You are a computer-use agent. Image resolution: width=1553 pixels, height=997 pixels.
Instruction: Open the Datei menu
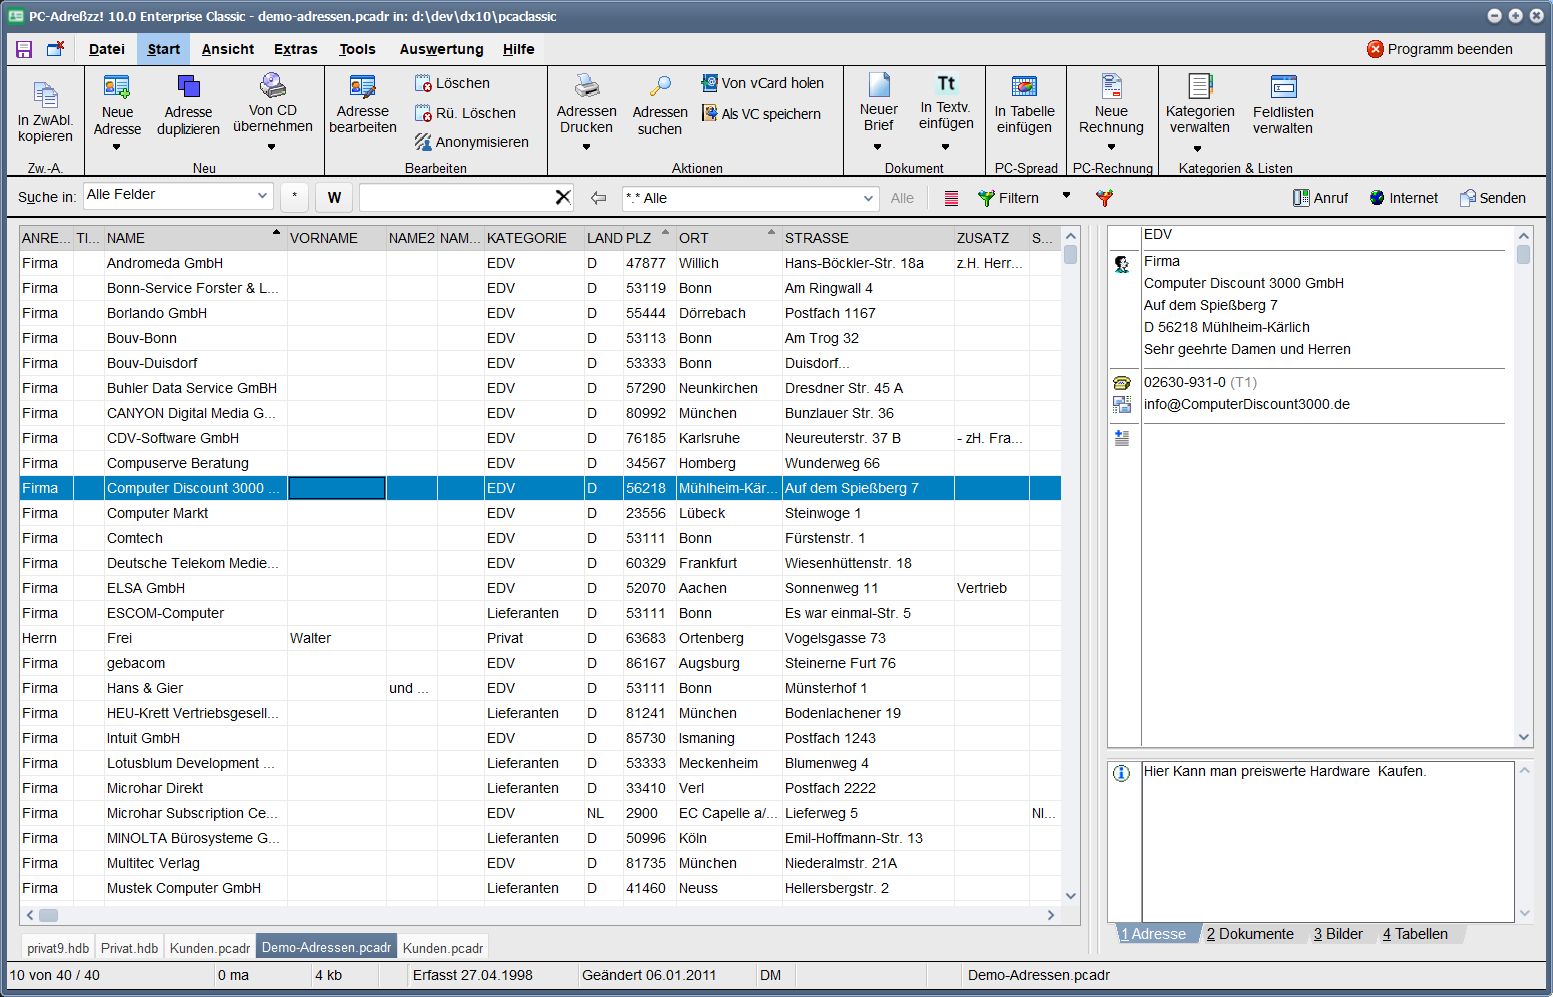click(x=107, y=49)
